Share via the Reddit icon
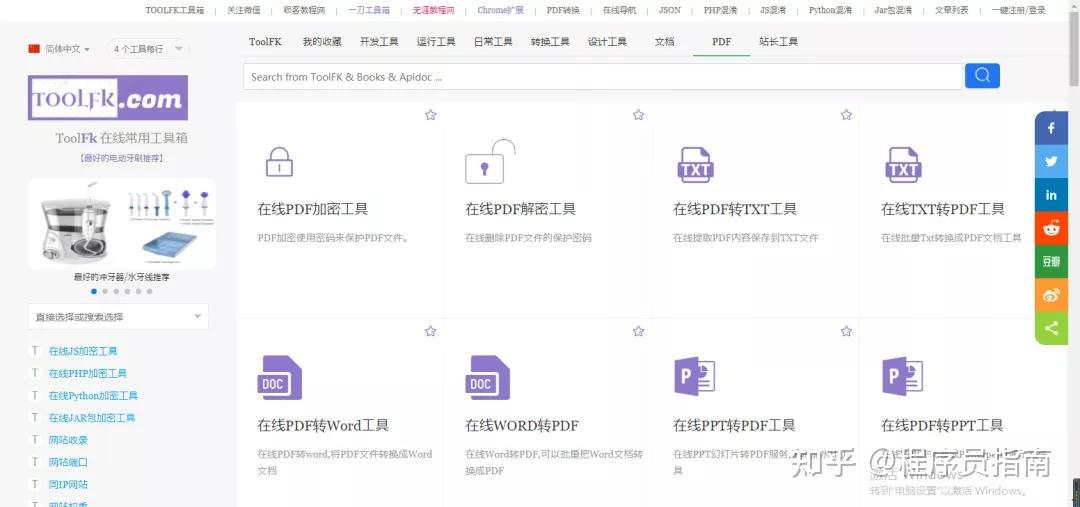Screen dimensions: 1080x507 [x=1051, y=228]
